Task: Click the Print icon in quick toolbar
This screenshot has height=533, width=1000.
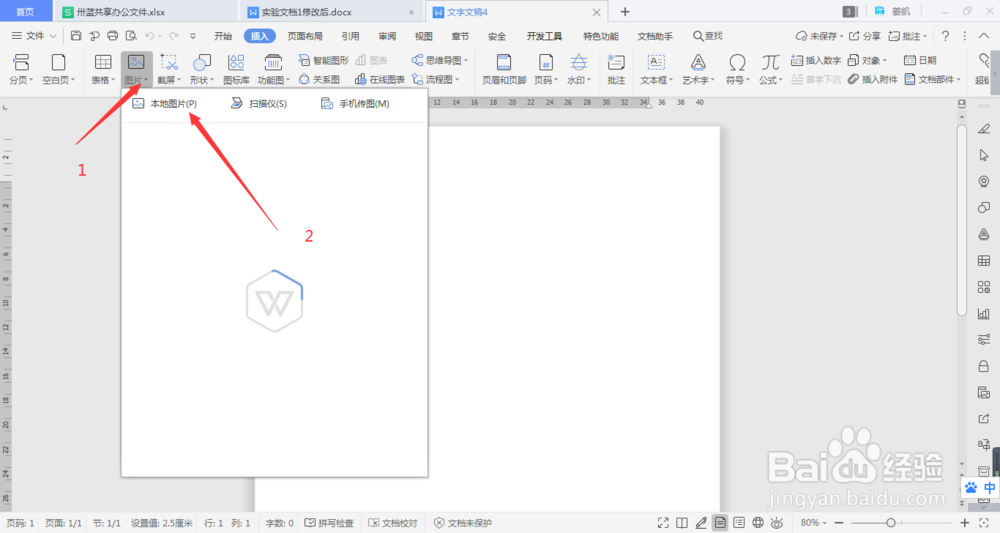Action: coord(113,36)
